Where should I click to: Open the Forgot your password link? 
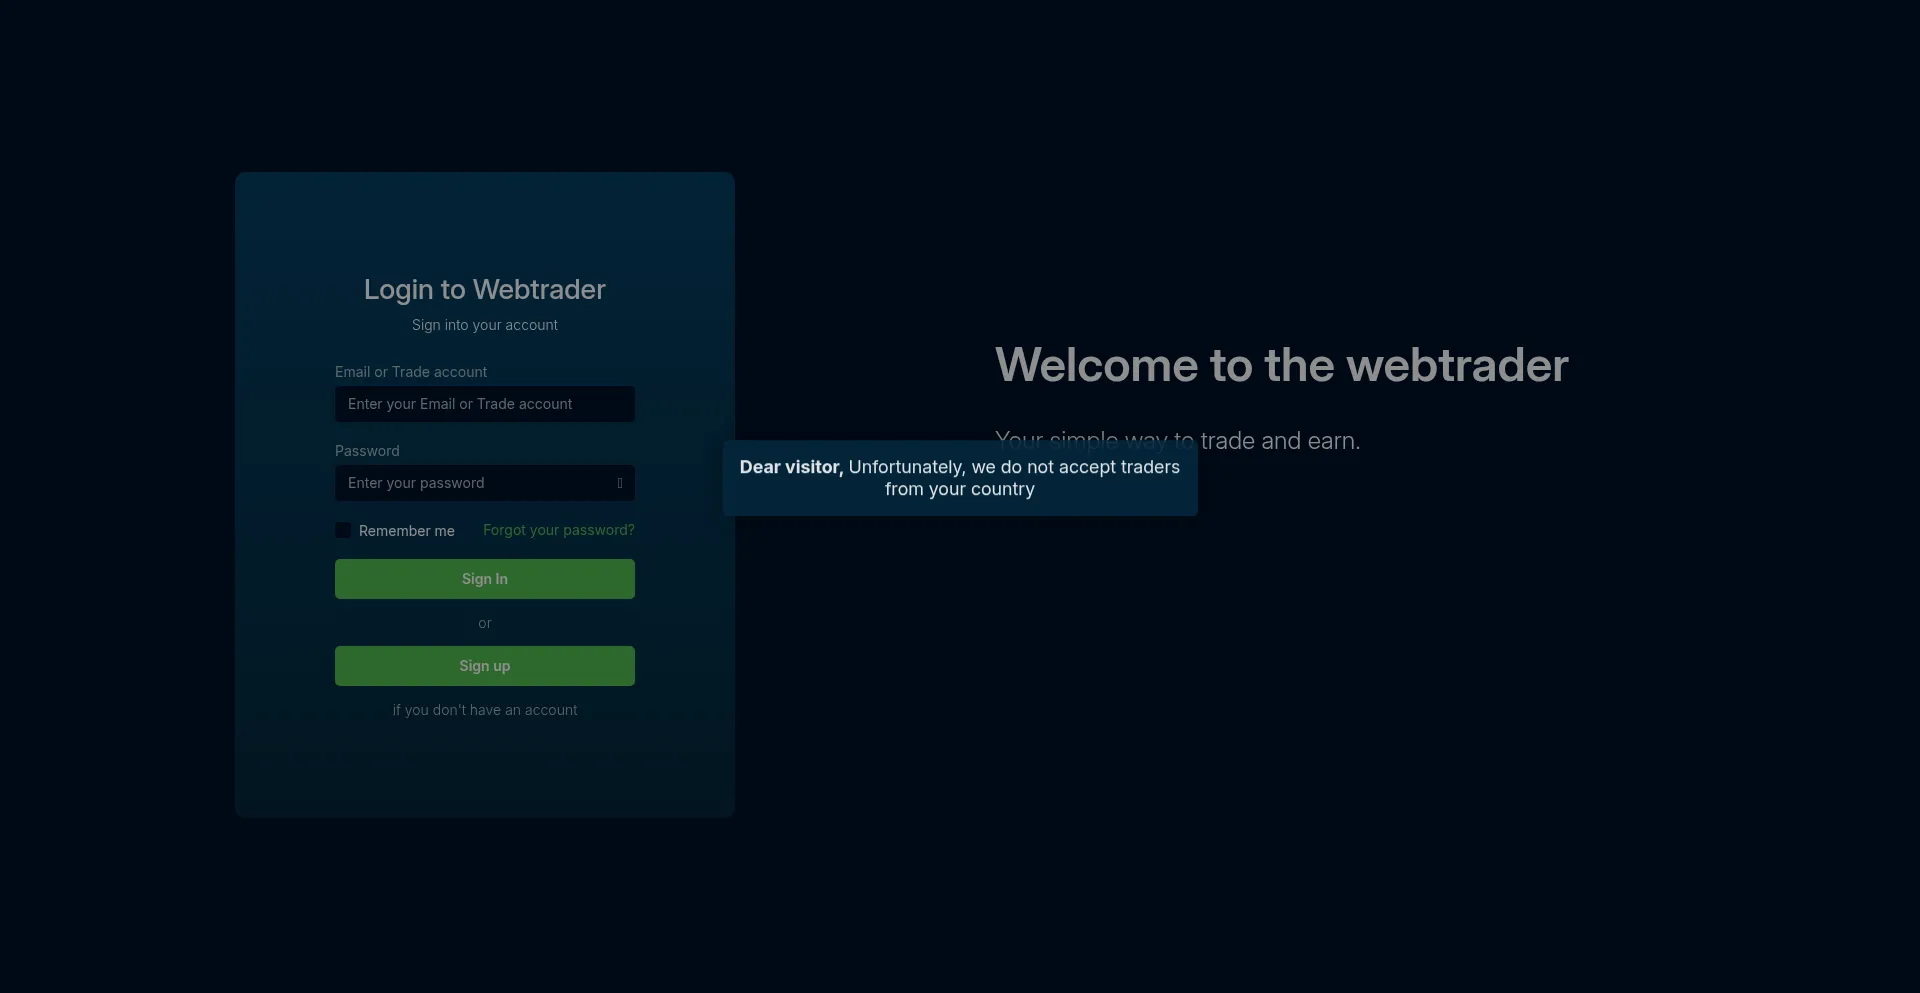(558, 530)
